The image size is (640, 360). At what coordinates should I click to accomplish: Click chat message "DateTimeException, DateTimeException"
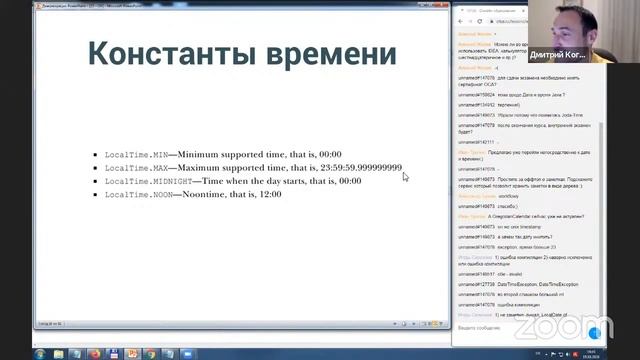coord(538,284)
